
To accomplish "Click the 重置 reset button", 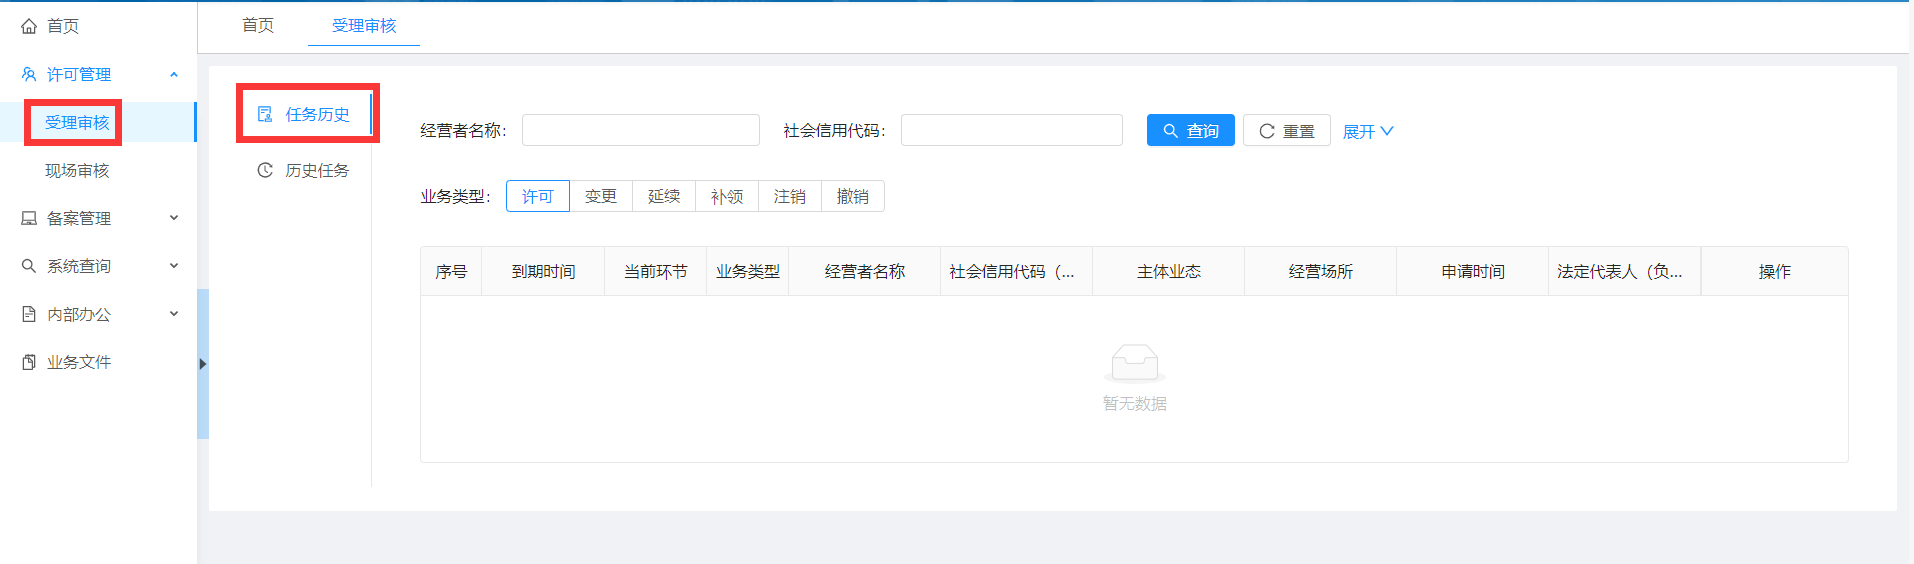I will [1286, 131].
